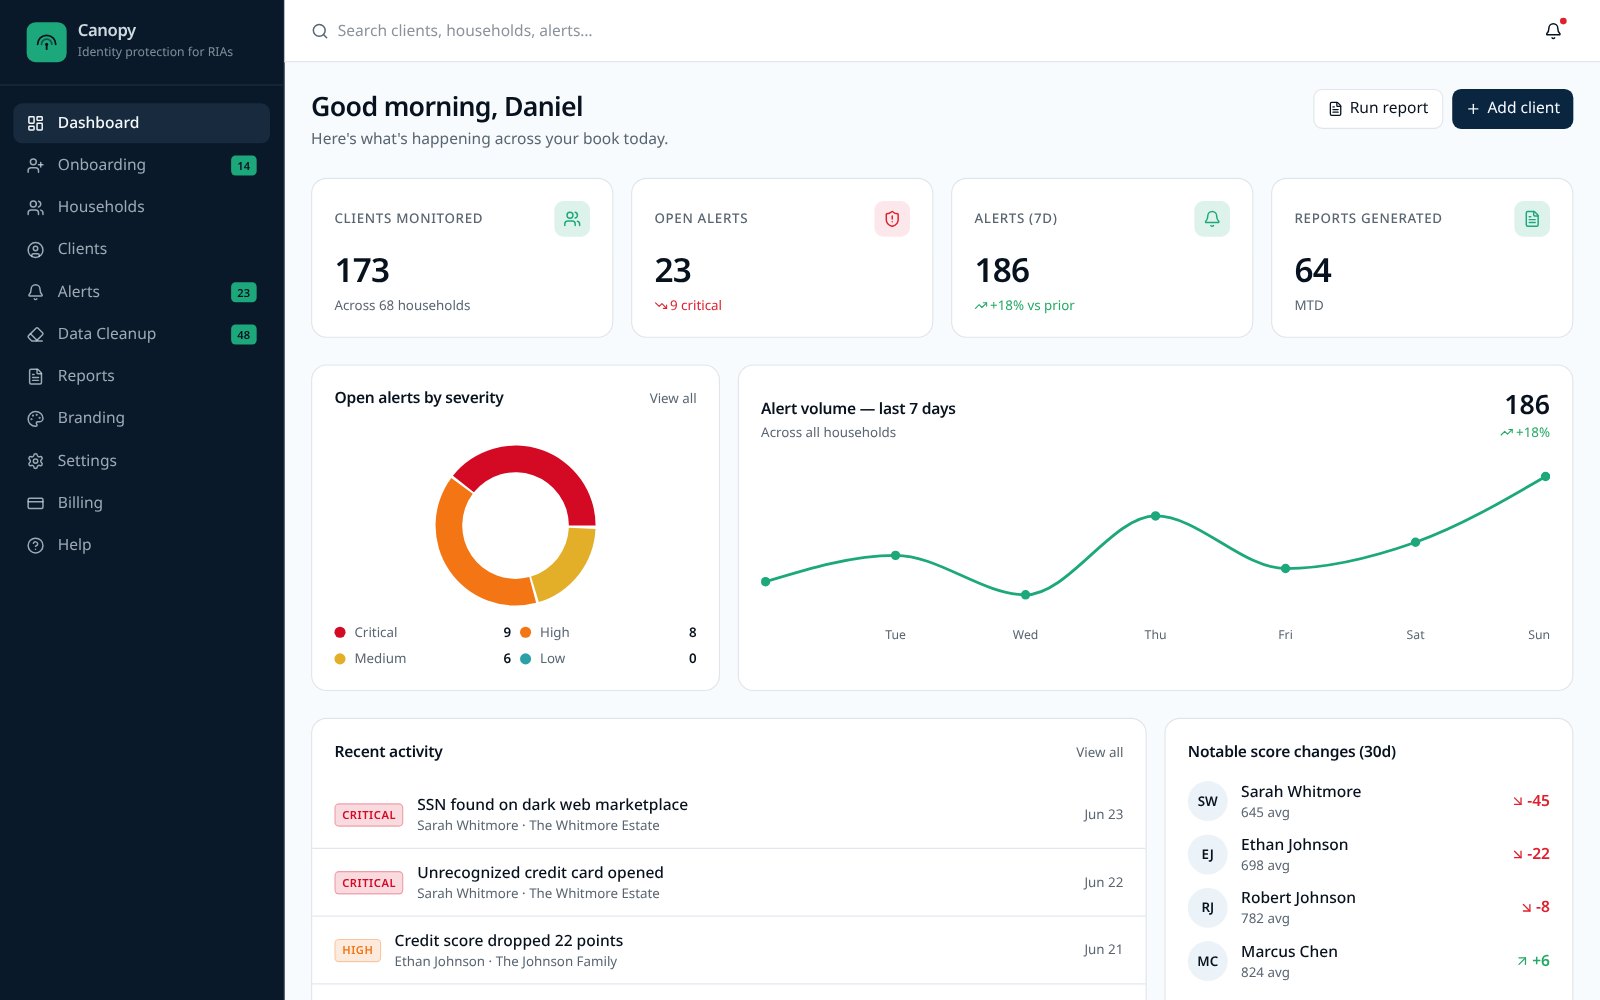Image resolution: width=1600 pixels, height=1000 pixels.
Task: Open the notifications bell
Action: pyautogui.click(x=1553, y=31)
